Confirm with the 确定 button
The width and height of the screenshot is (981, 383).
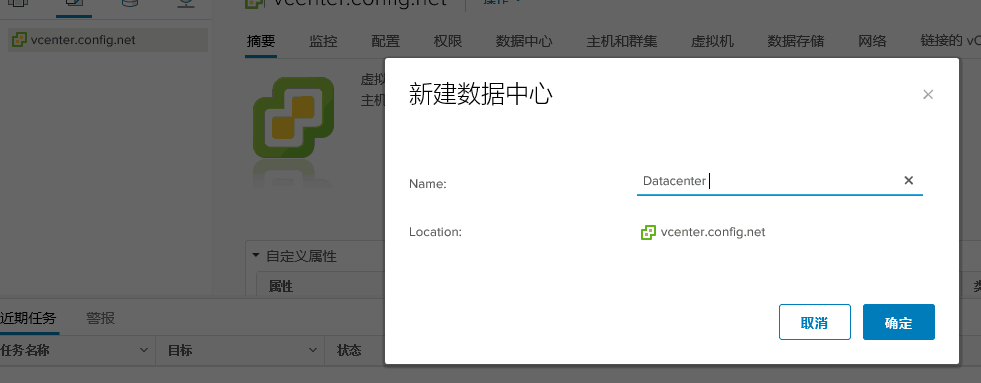coord(898,322)
